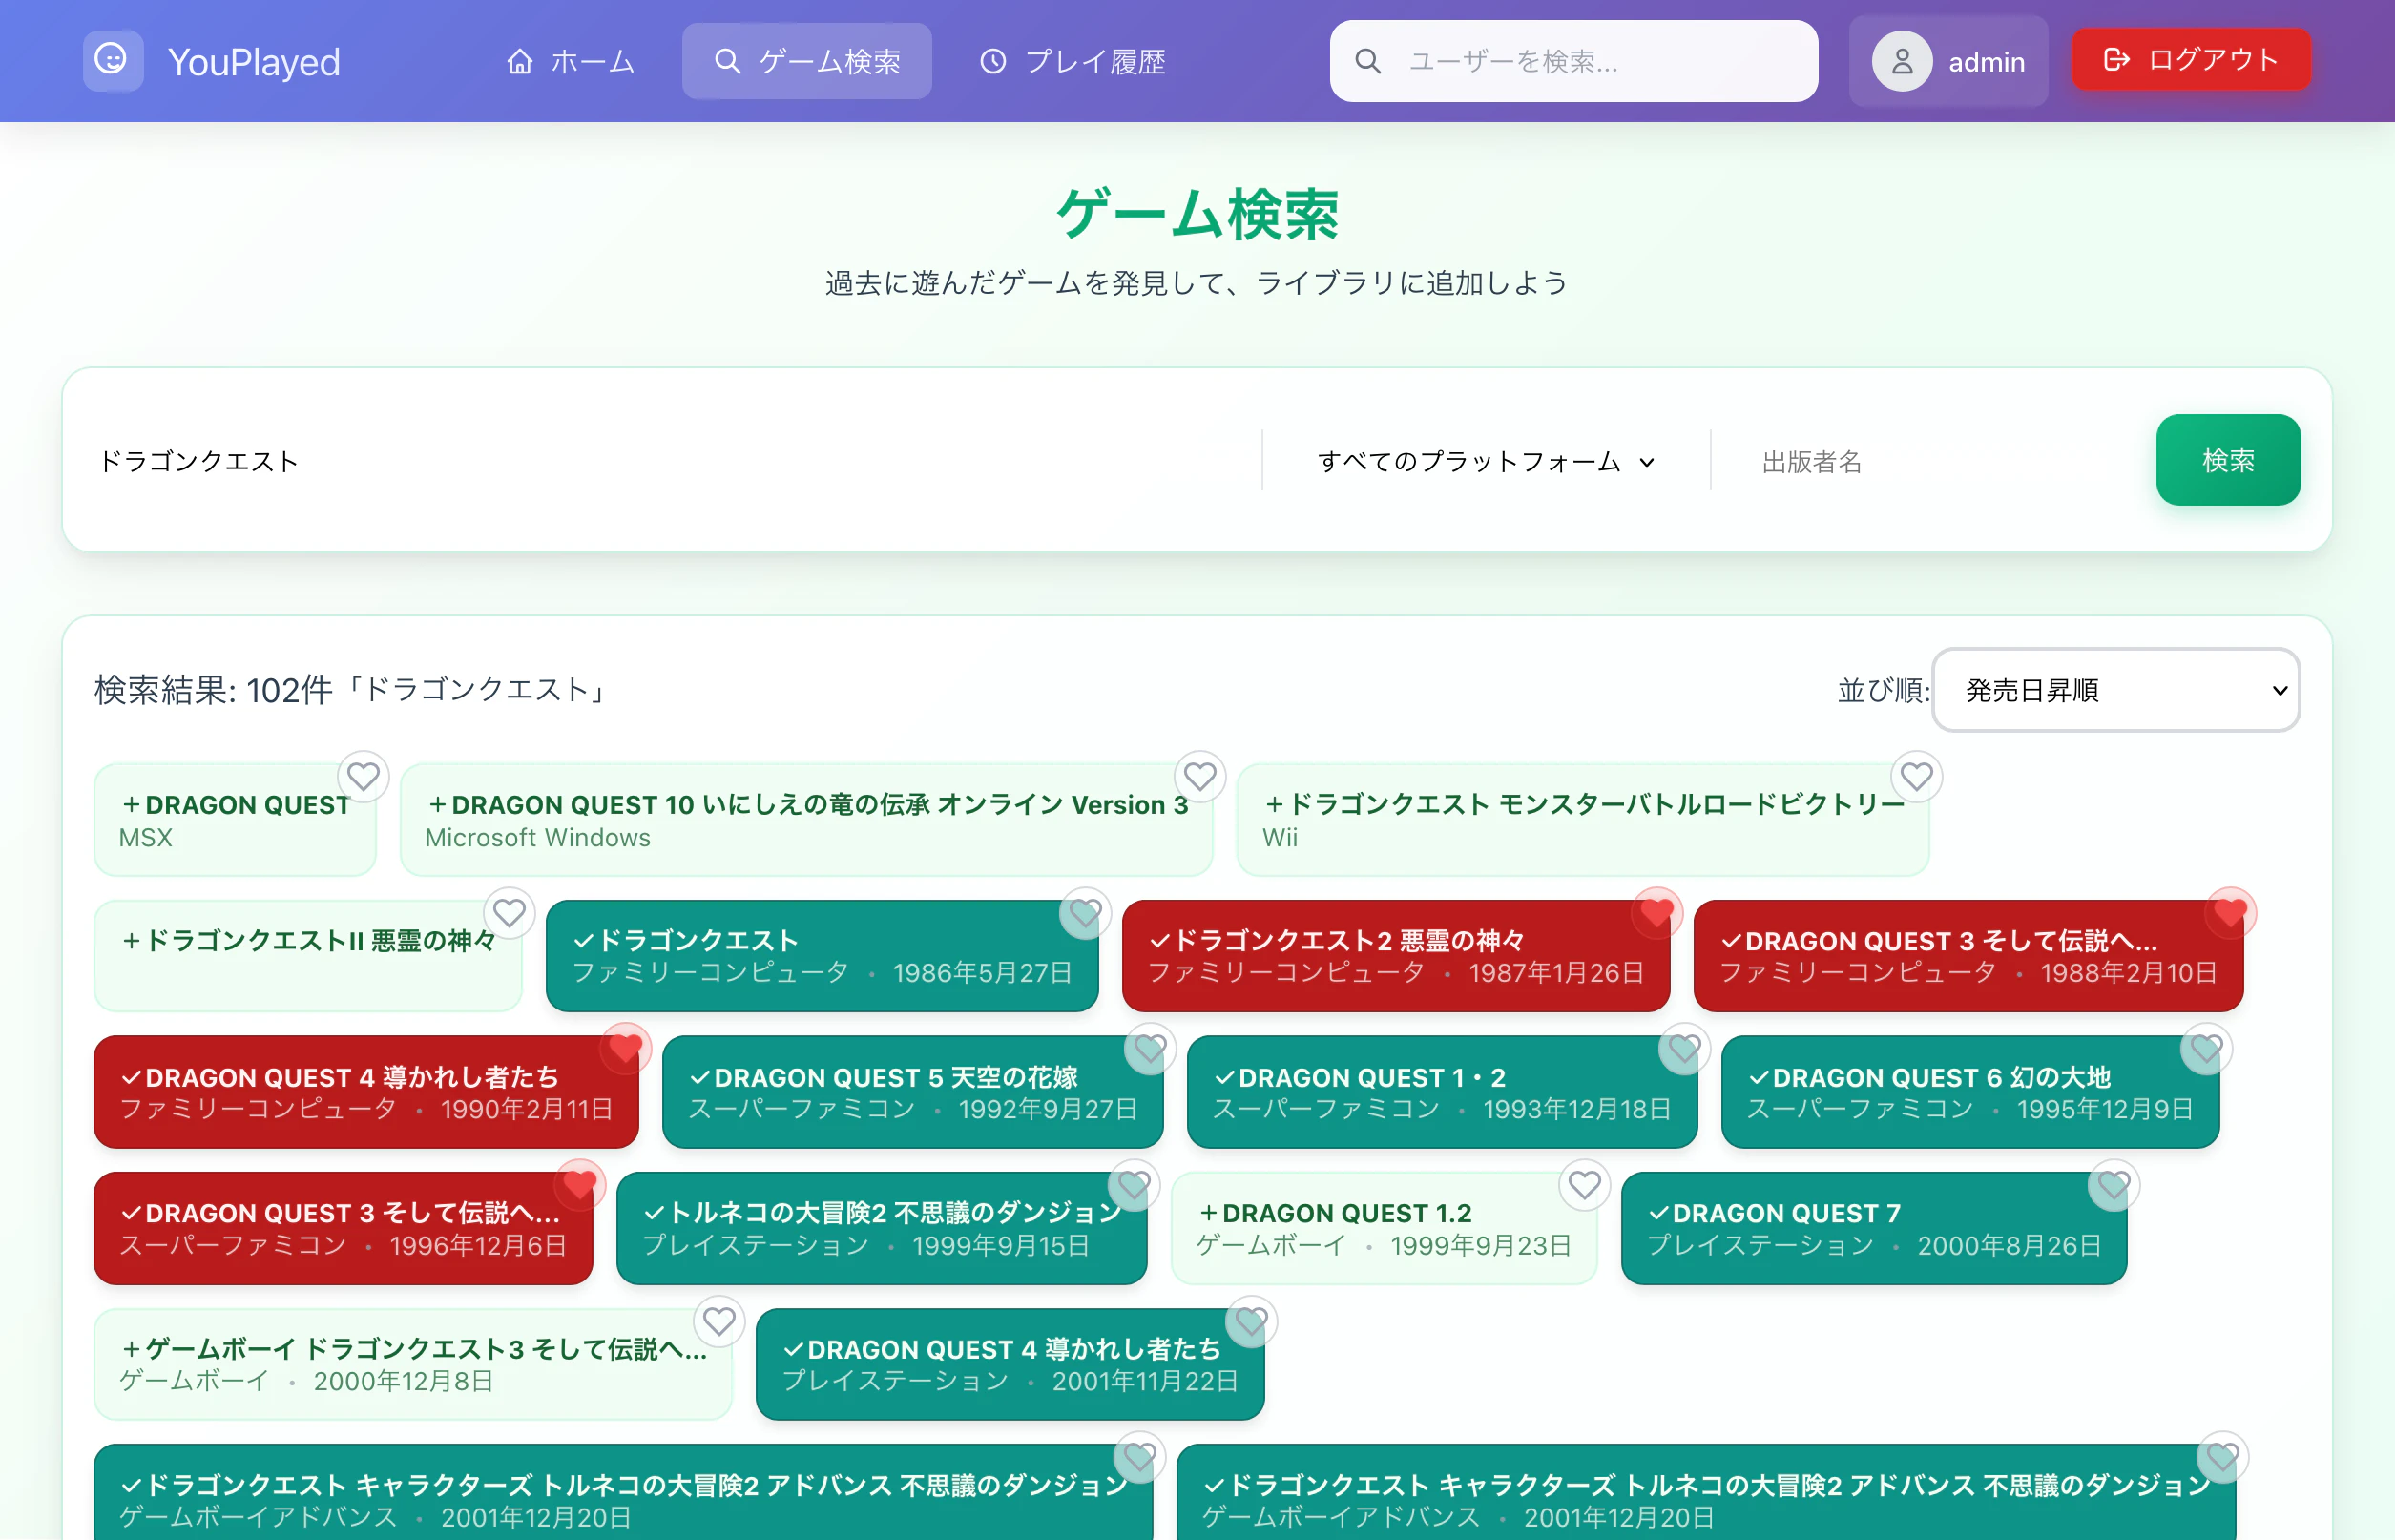Go to ホーム in navigation
Screen dimensions: 2395x1540
point(570,62)
